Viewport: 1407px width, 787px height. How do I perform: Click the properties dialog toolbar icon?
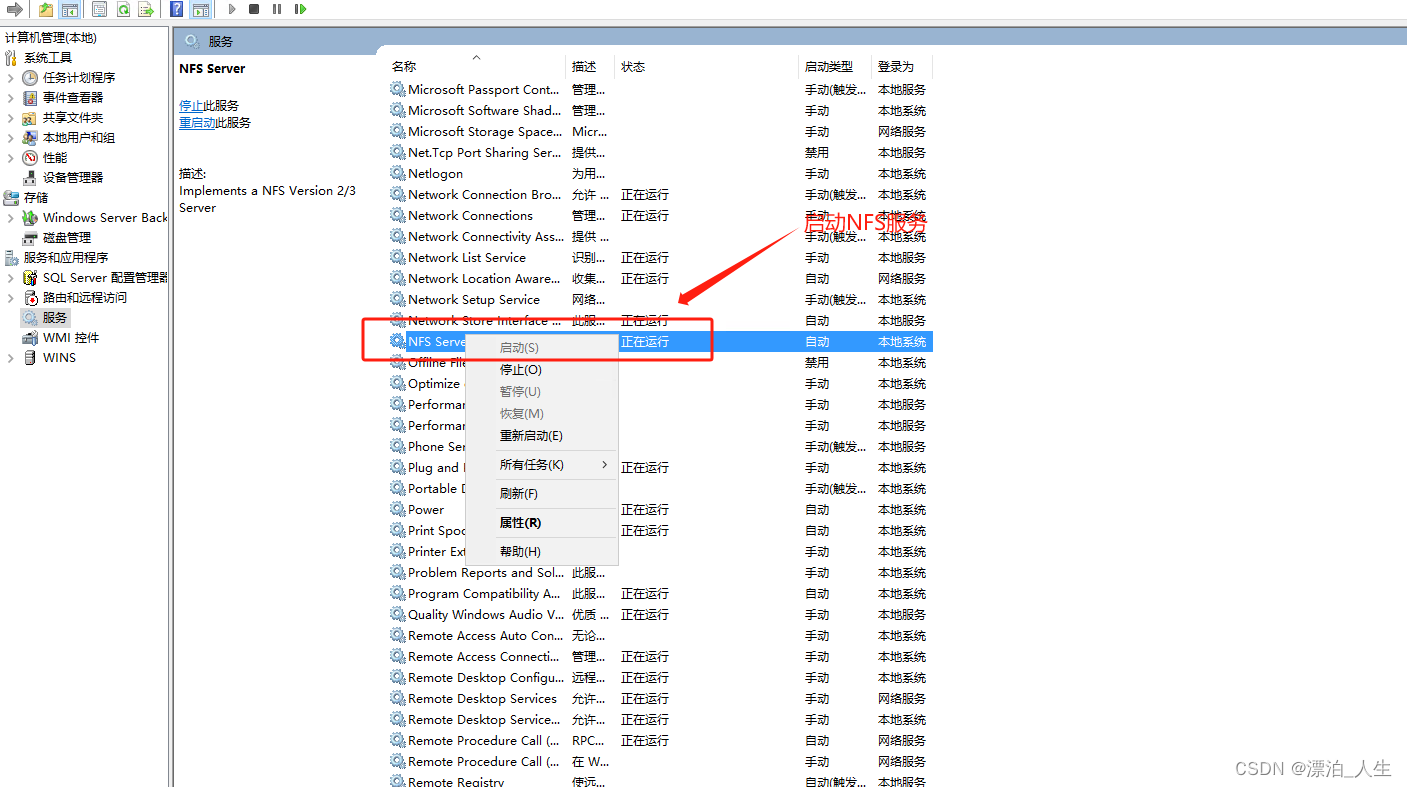click(x=99, y=9)
